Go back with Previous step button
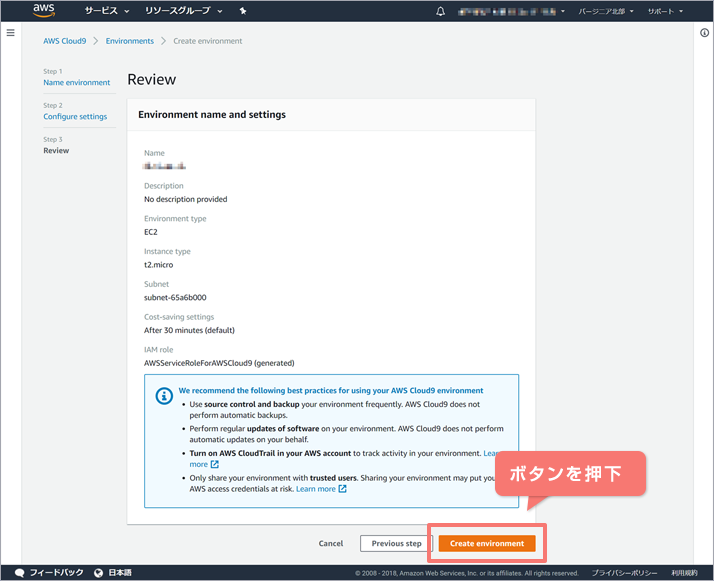 click(396, 543)
